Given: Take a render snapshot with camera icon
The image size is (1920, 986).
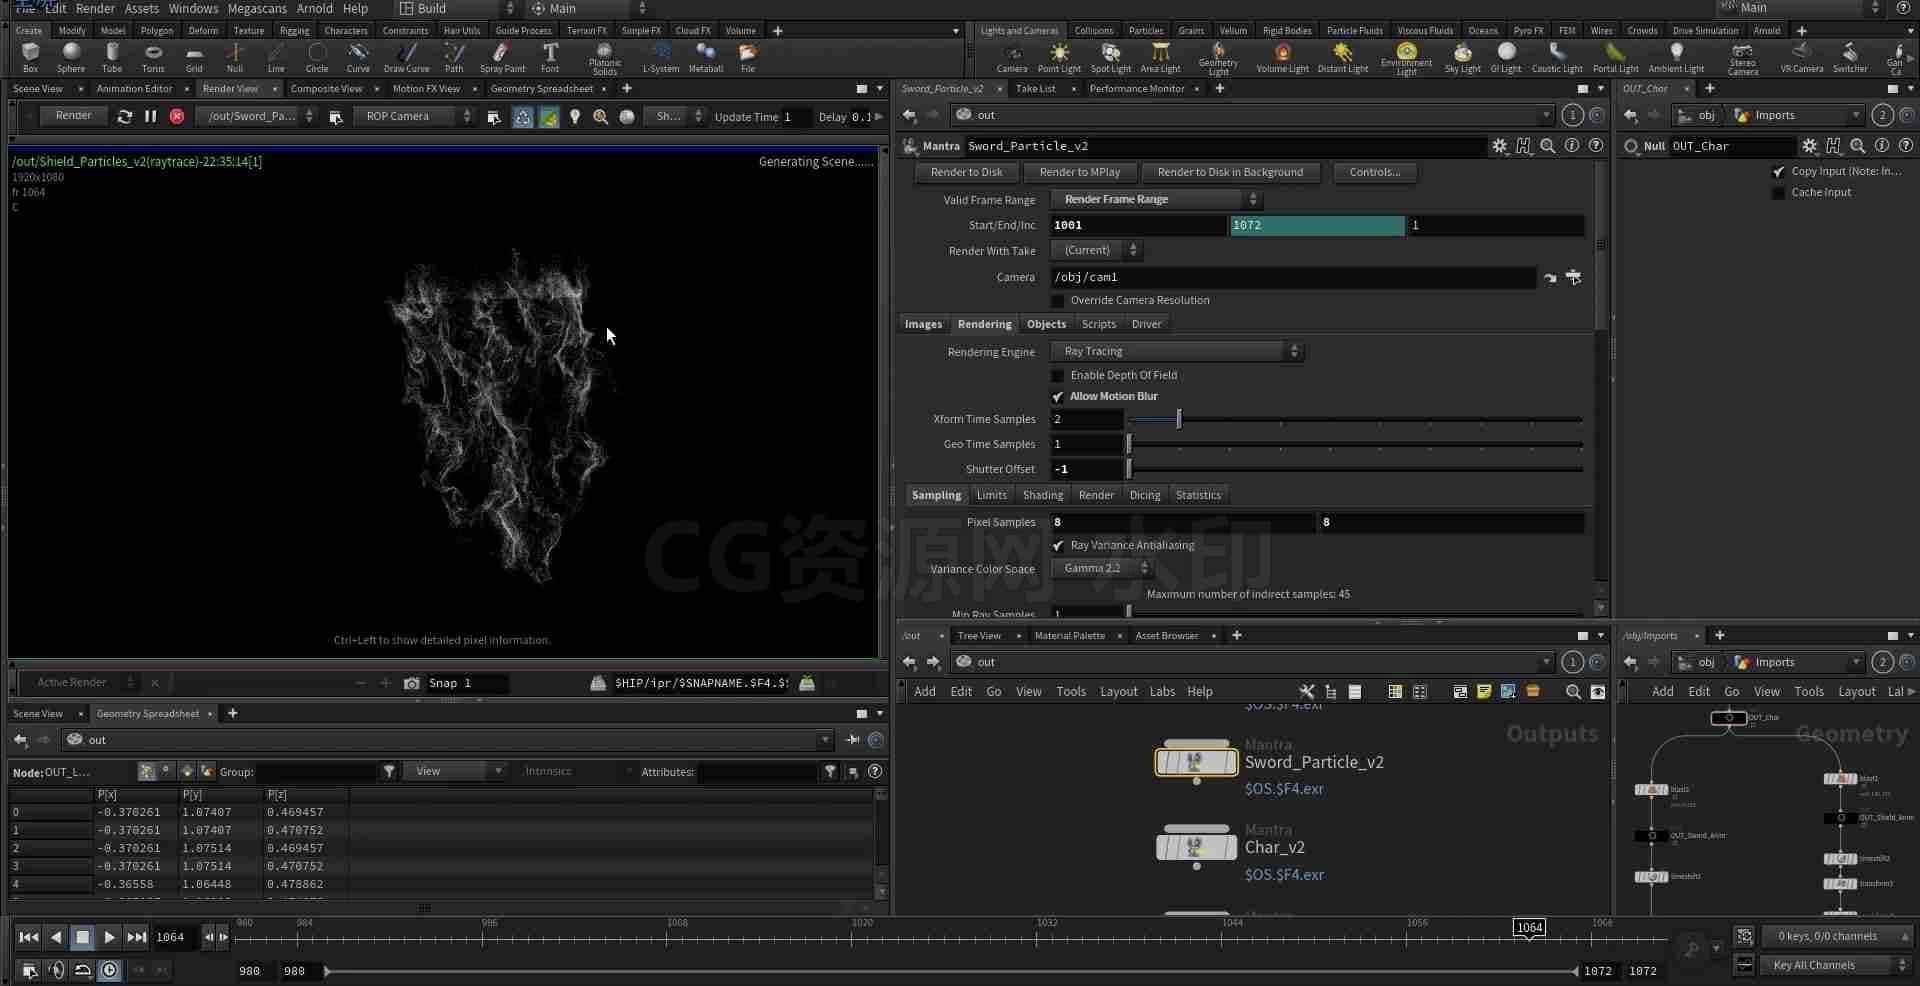Looking at the screenshot, I should click(411, 683).
